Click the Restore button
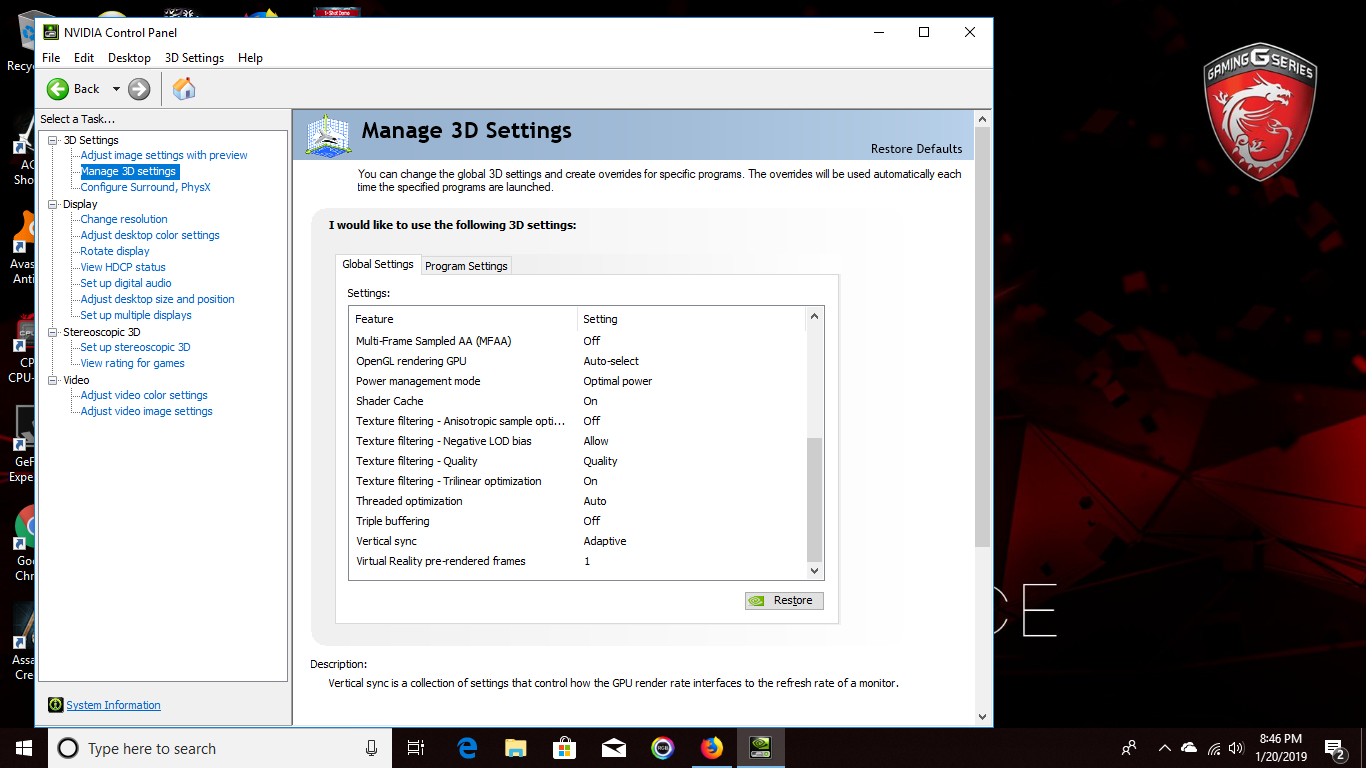Viewport: 1366px width, 768px height. click(784, 601)
